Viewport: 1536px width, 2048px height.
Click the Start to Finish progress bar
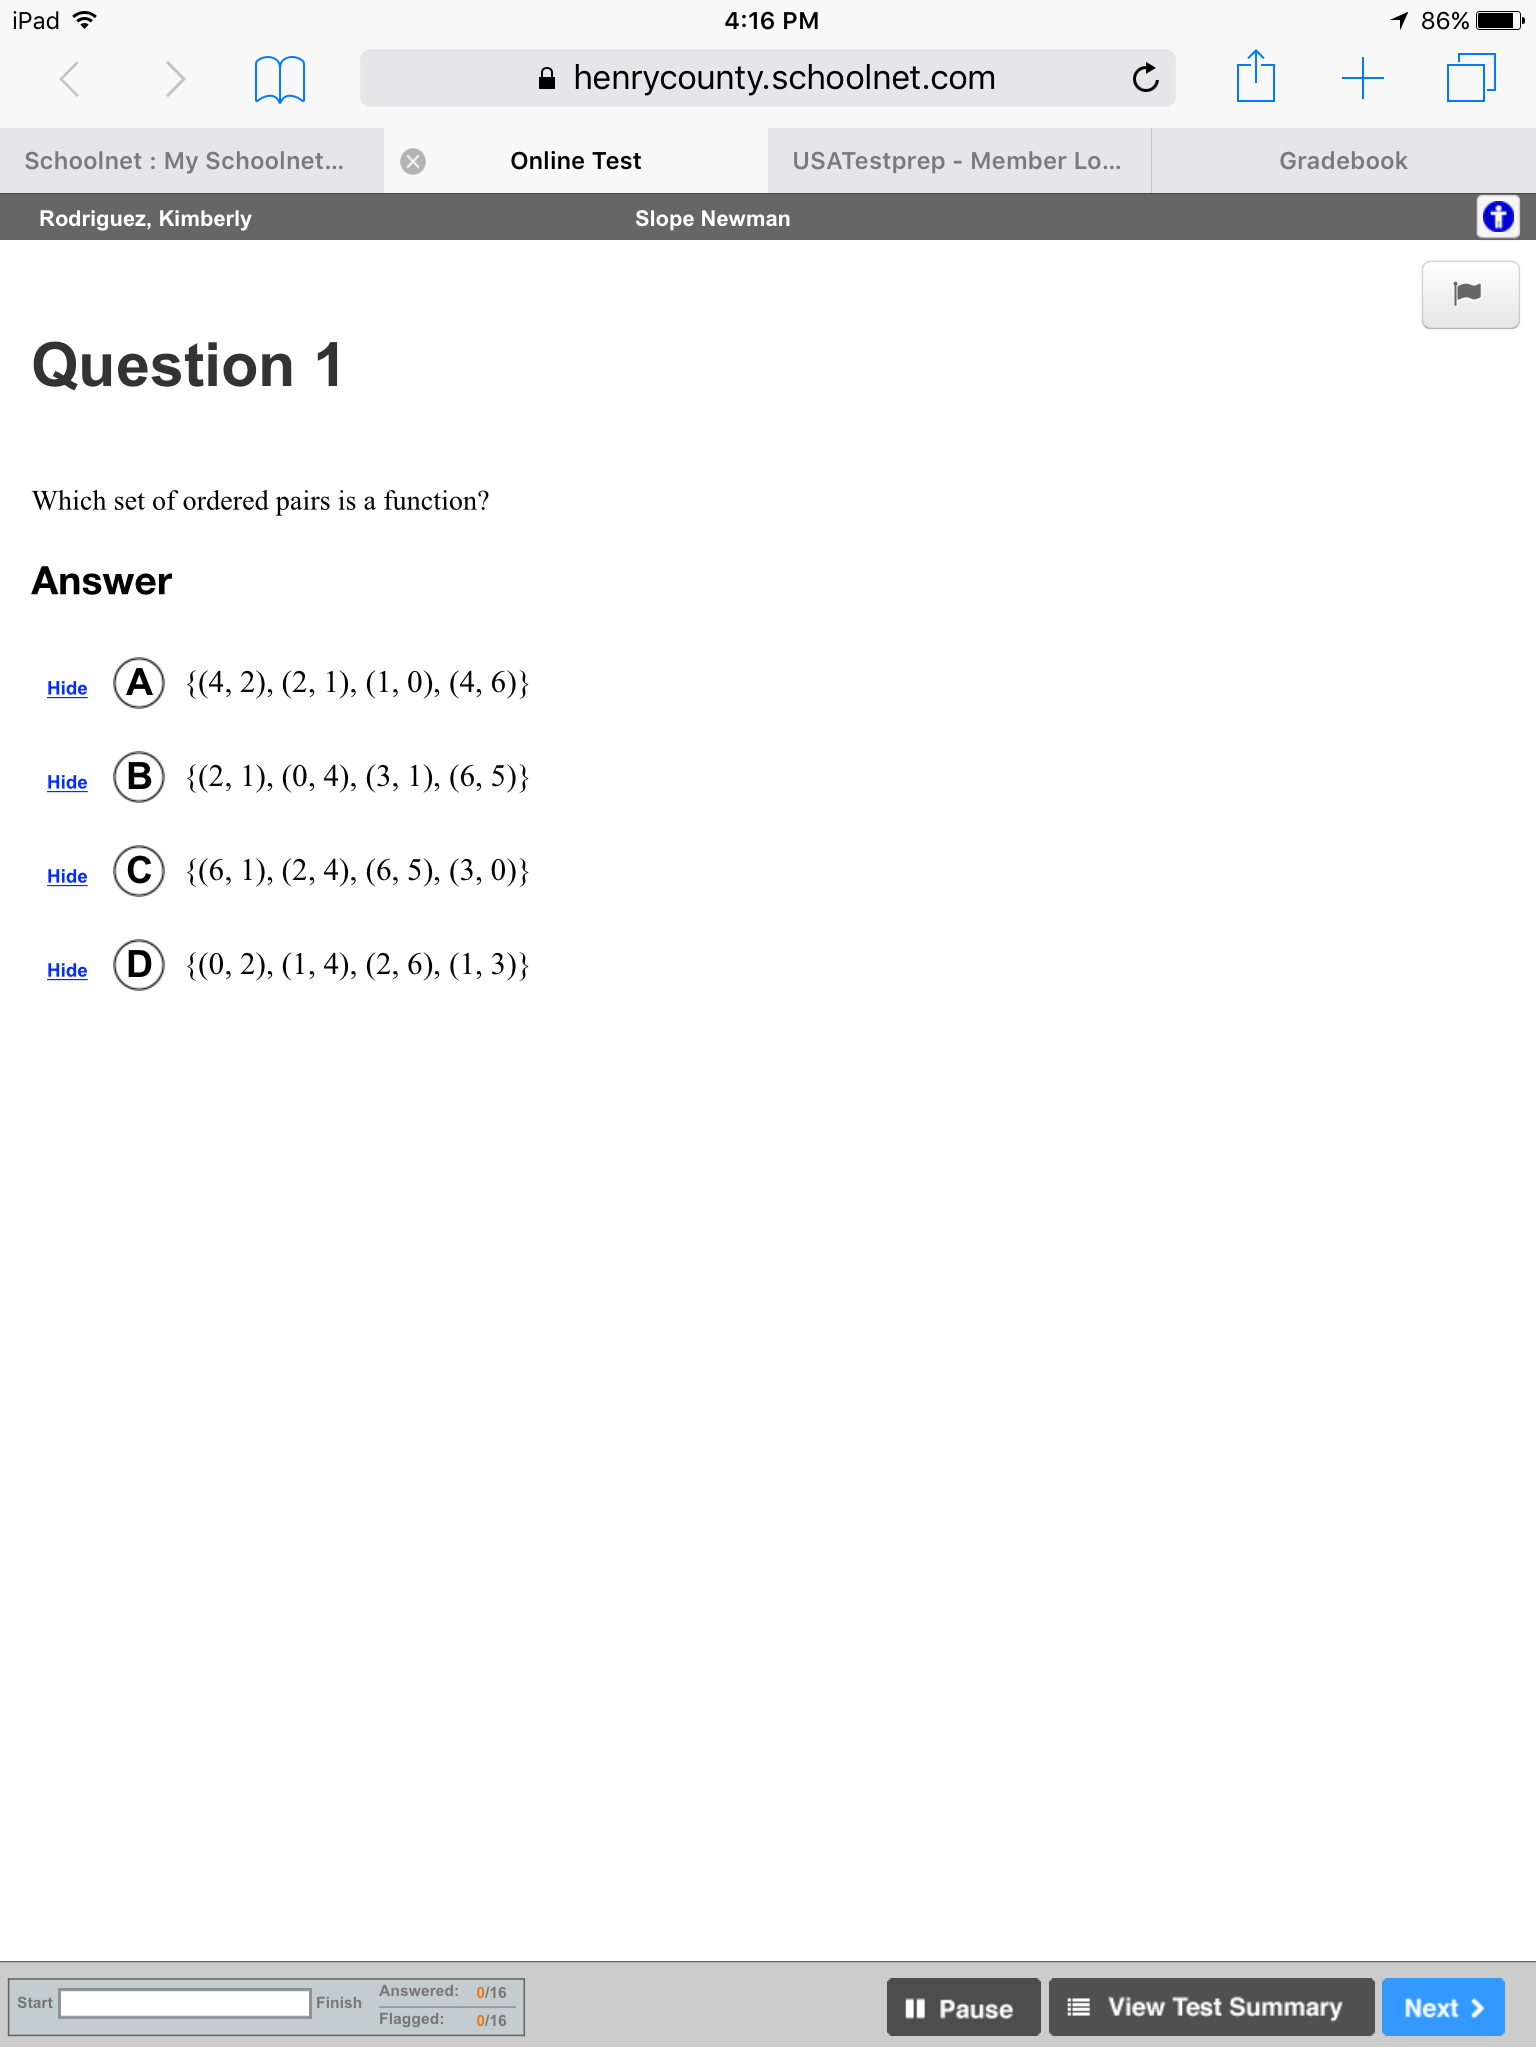click(185, 2003)
